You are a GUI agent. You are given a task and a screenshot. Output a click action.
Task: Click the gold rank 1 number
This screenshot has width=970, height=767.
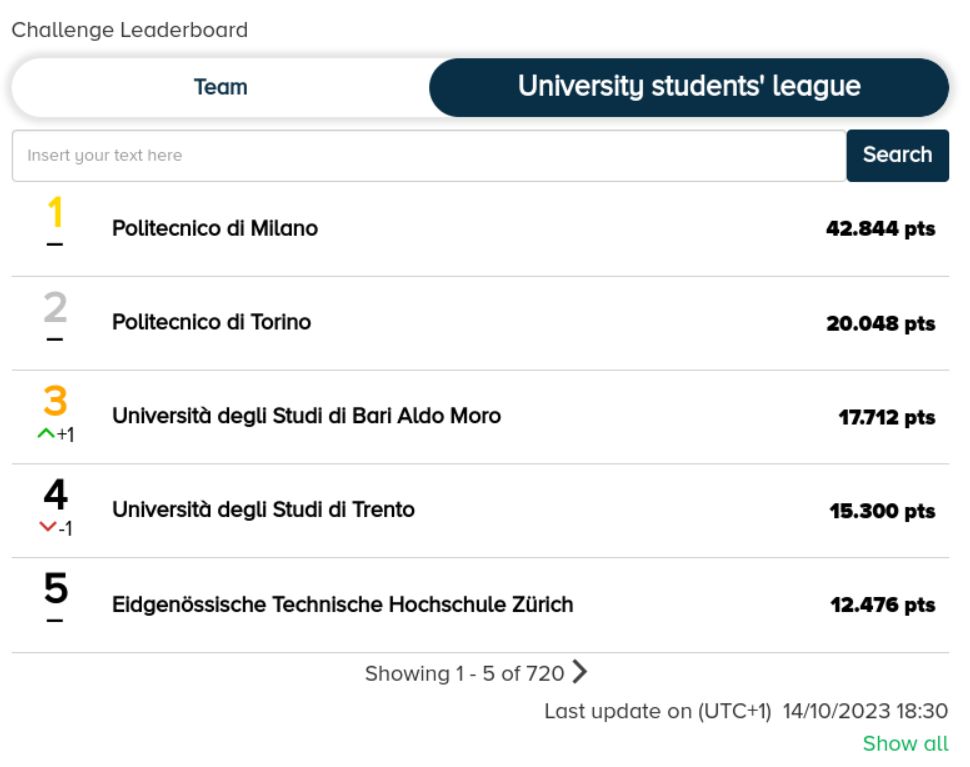tap(55, 212)
